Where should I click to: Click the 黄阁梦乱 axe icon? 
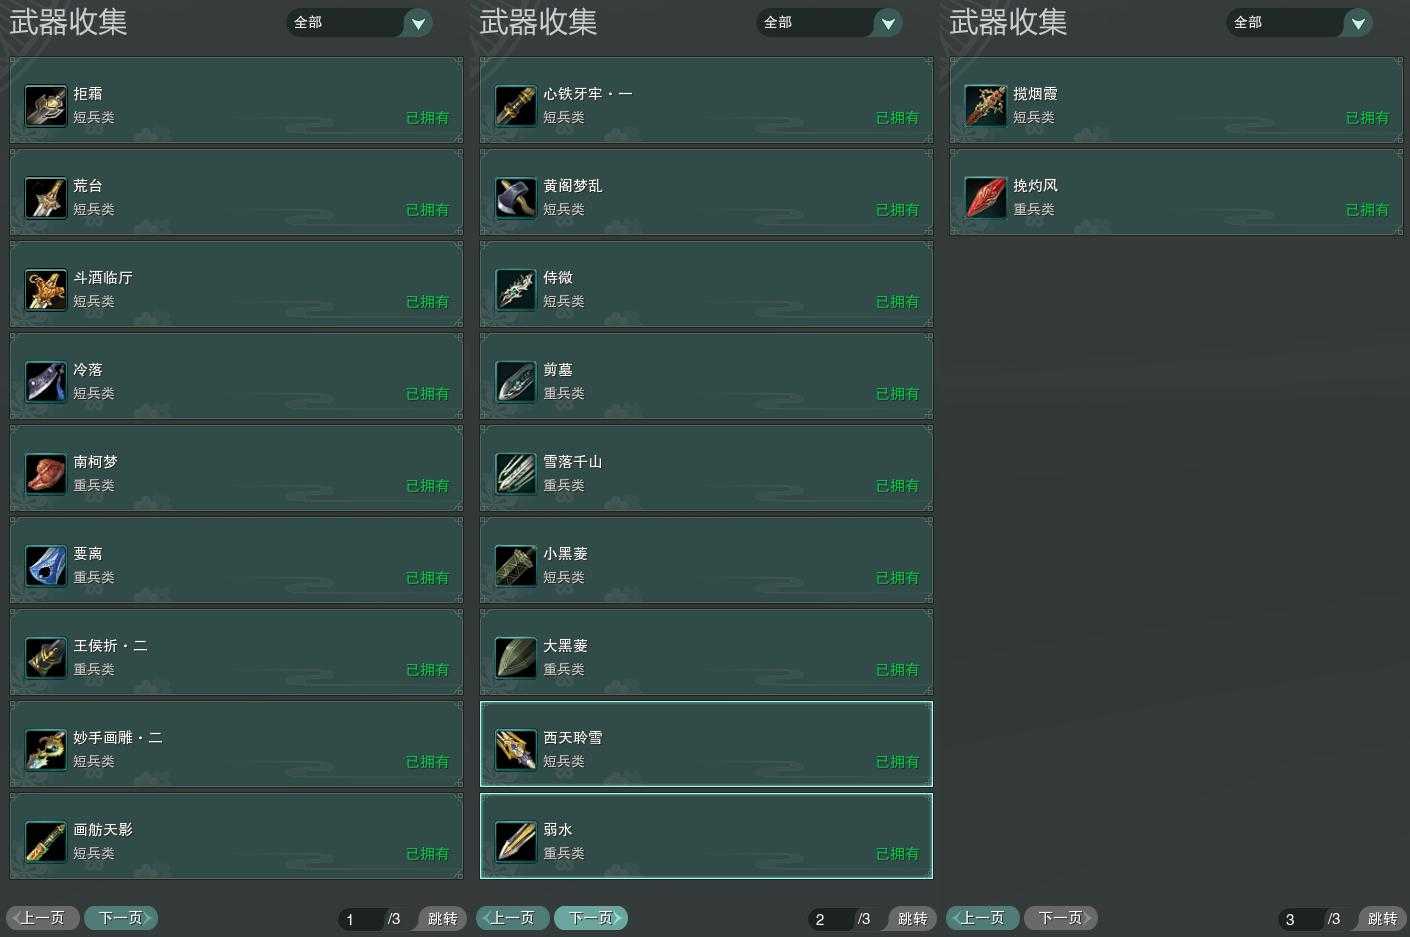pyautogui.click(x=516, y=198)
